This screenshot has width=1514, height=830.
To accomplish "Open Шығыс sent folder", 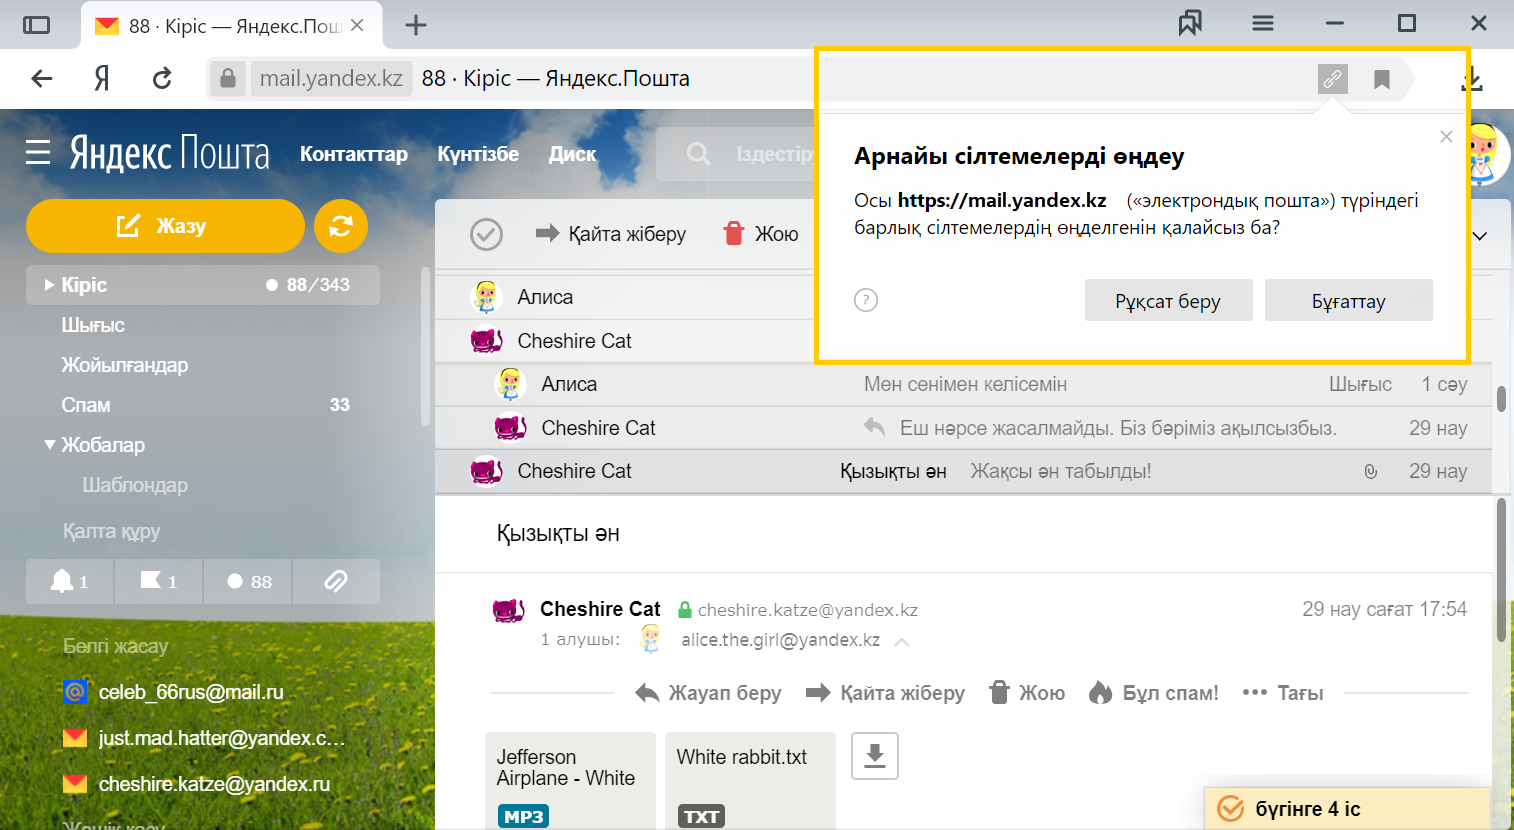I will click(x=93, y=325).
